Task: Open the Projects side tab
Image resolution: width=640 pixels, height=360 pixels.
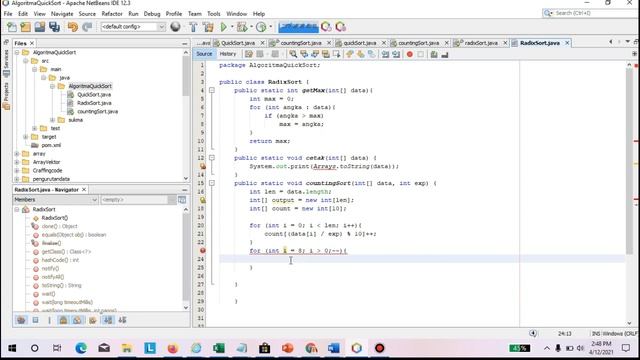Action: tap(6, 97)
